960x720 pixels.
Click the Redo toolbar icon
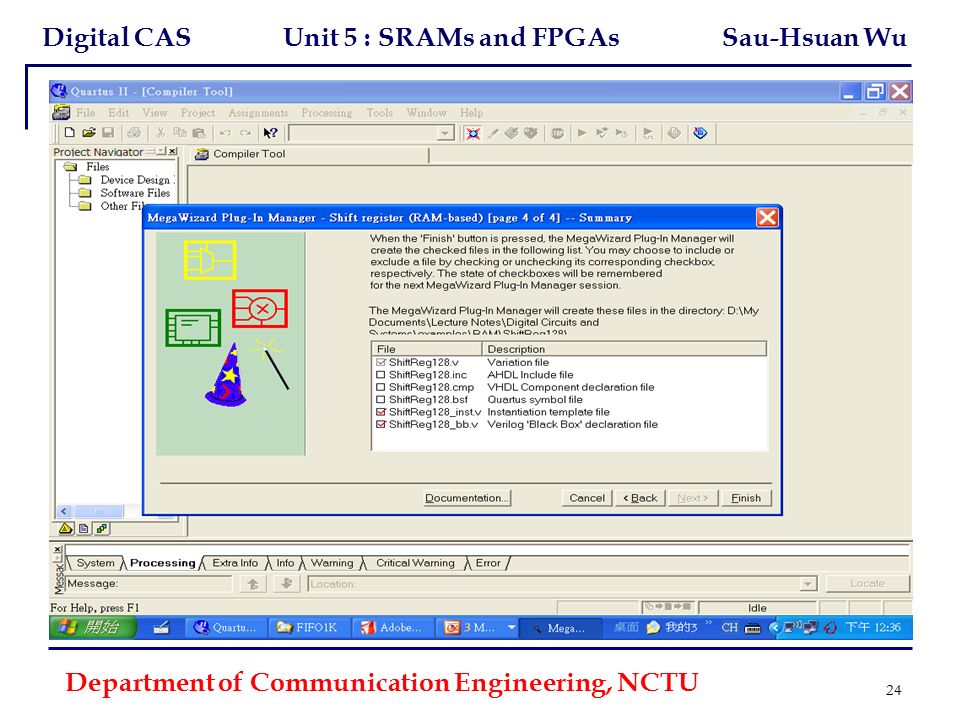pyautogui.click(x=245, y=133)
